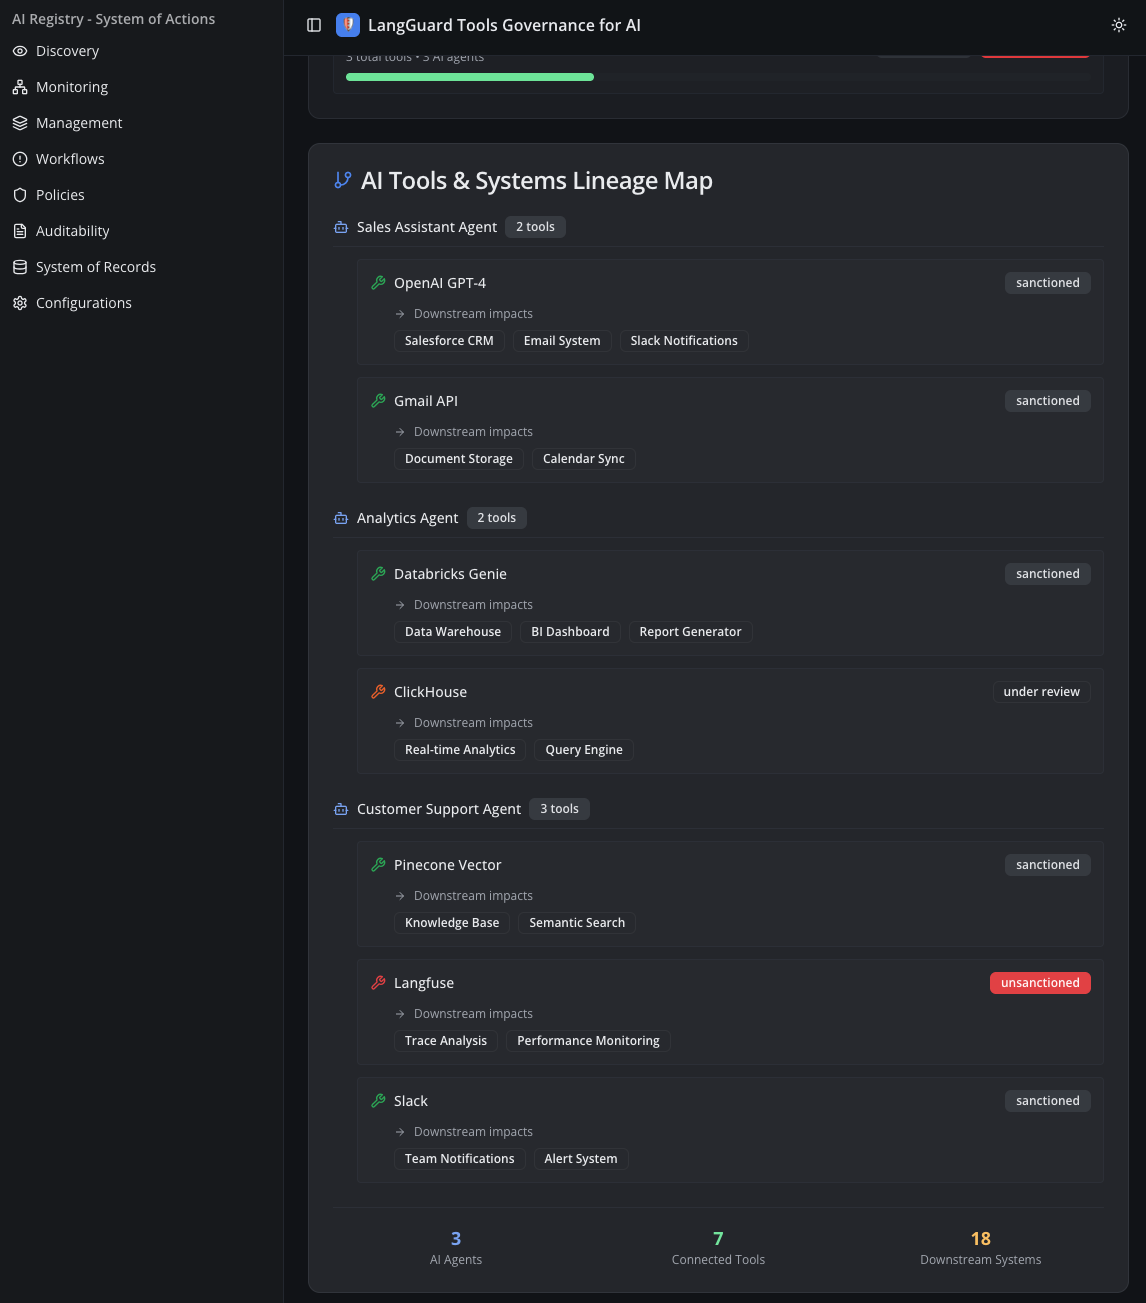
Task: Select the wrench icon next to OpenAI GPT-4
Action: [x=378, y=282]
